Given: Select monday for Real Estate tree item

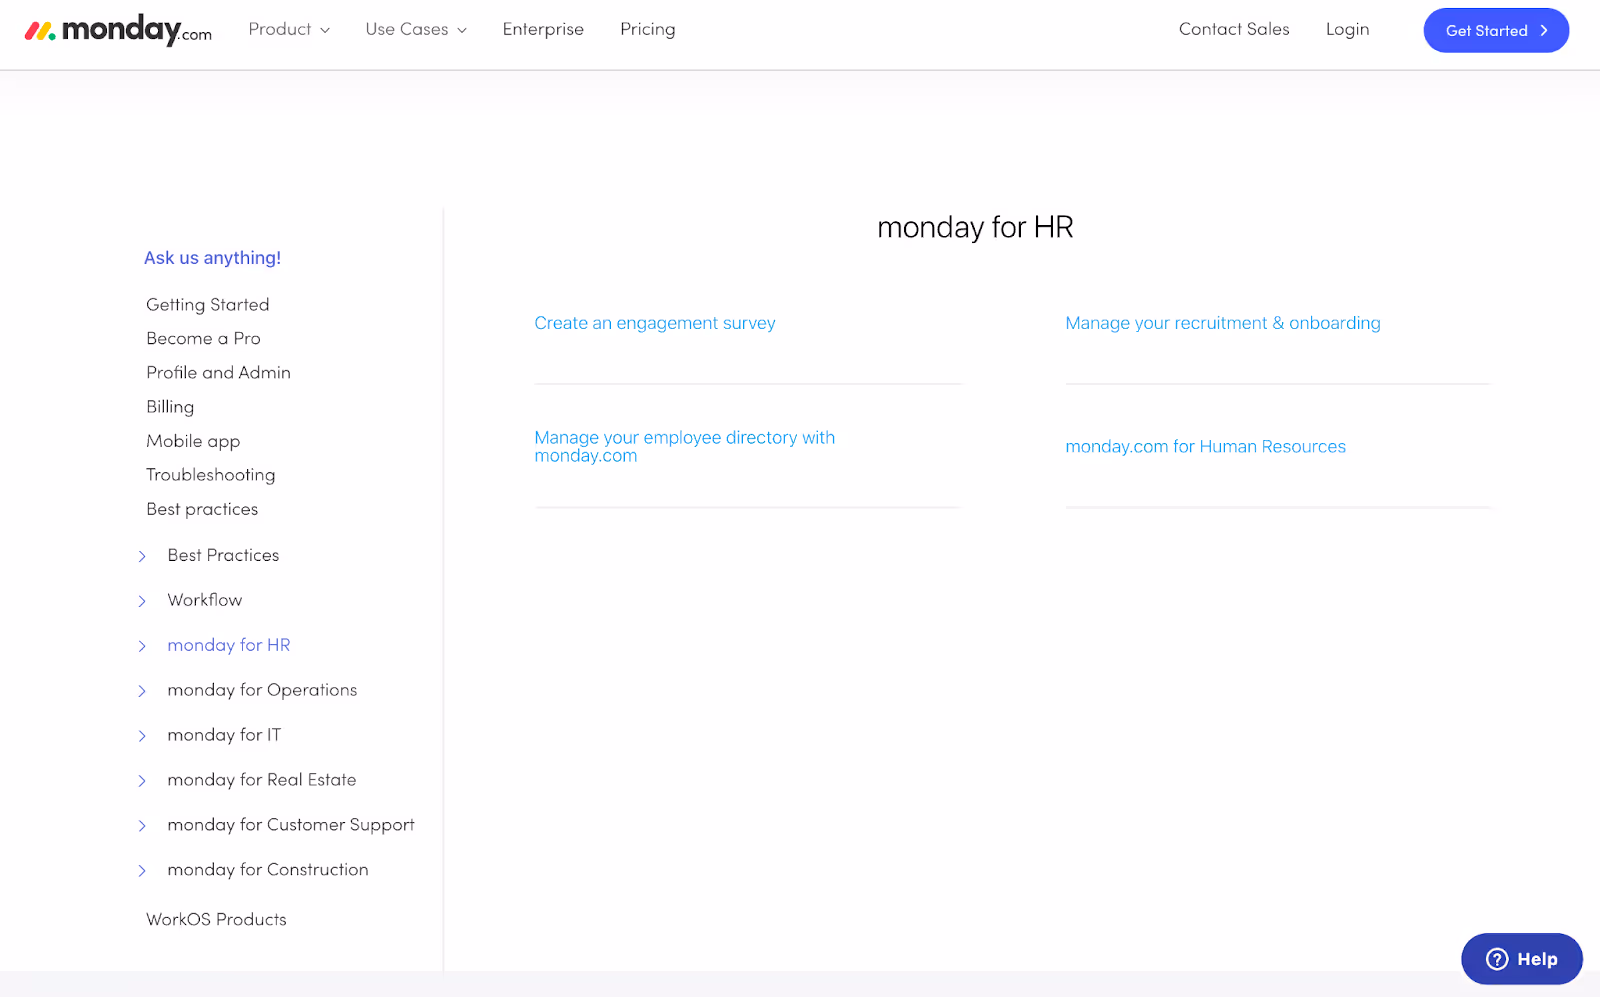Looking at the screenshot, I should (x=262, y=780).
